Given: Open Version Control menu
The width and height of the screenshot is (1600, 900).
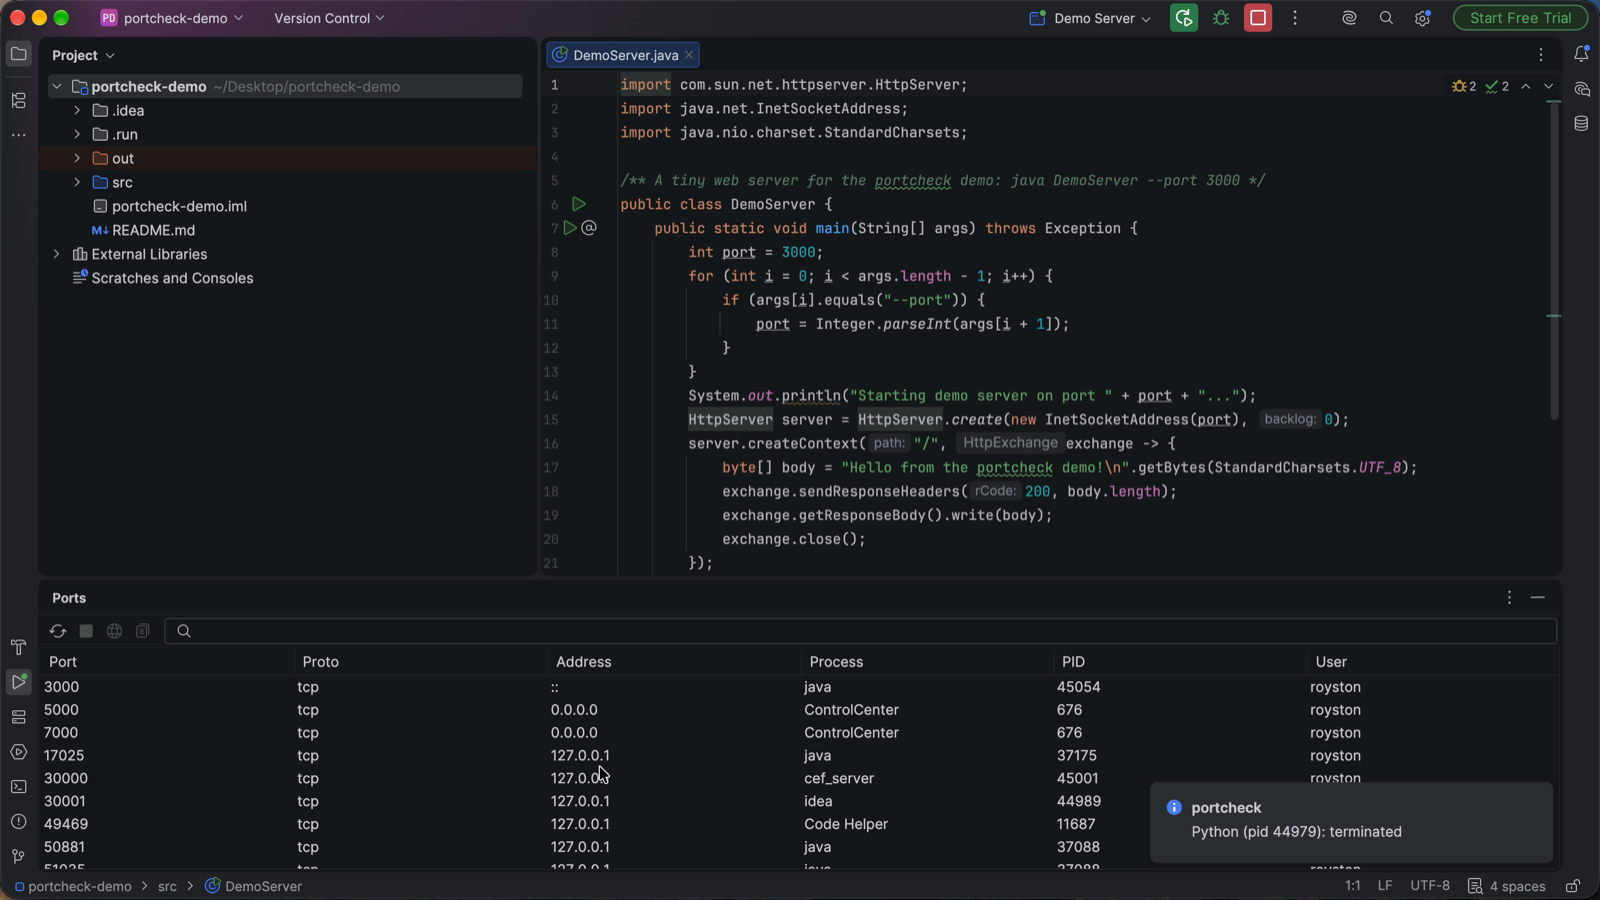Looking at the screenshot, I should [x=329, y=18].
